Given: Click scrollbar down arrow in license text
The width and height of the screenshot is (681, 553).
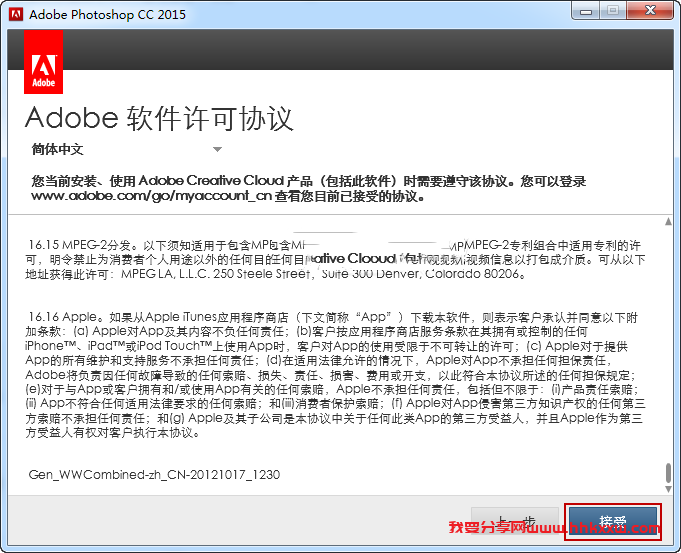Looking at the screenshot, I should pyautogui.click(x=668, y=489).
